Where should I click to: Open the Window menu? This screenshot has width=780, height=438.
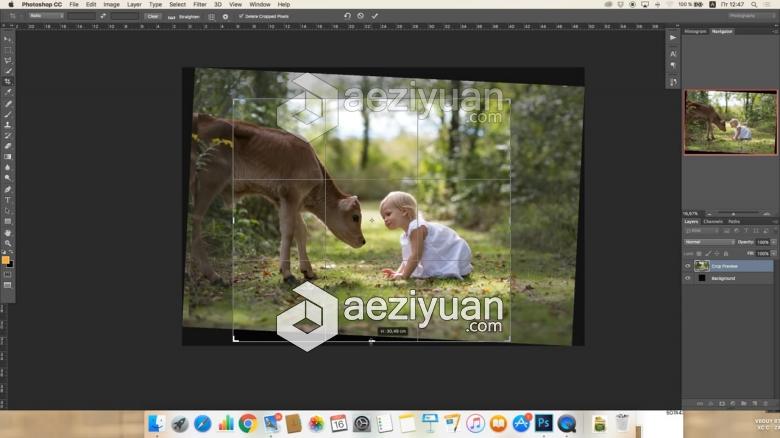pyautogui.click(x=260, y=4)
